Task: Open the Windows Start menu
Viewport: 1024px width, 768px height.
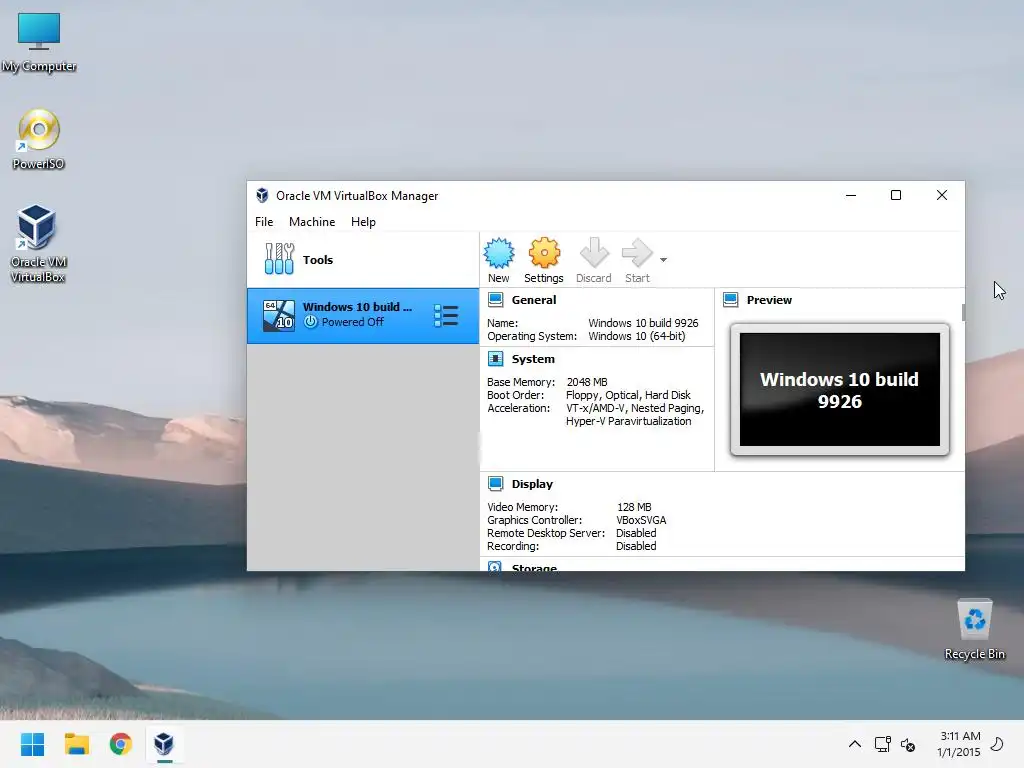Action: pos(32,744)
